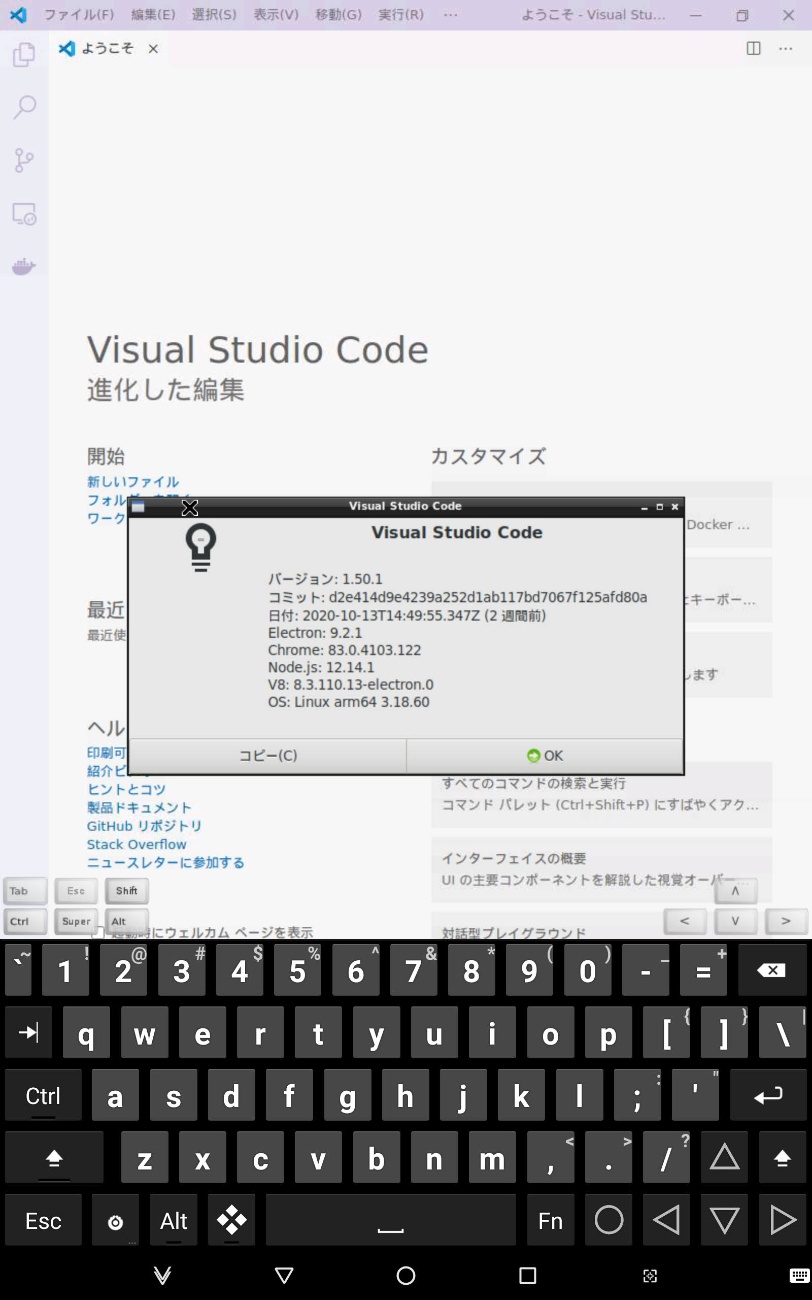
Task: Tap the backspace key on keyboard
Action: (x=771, y=971)
